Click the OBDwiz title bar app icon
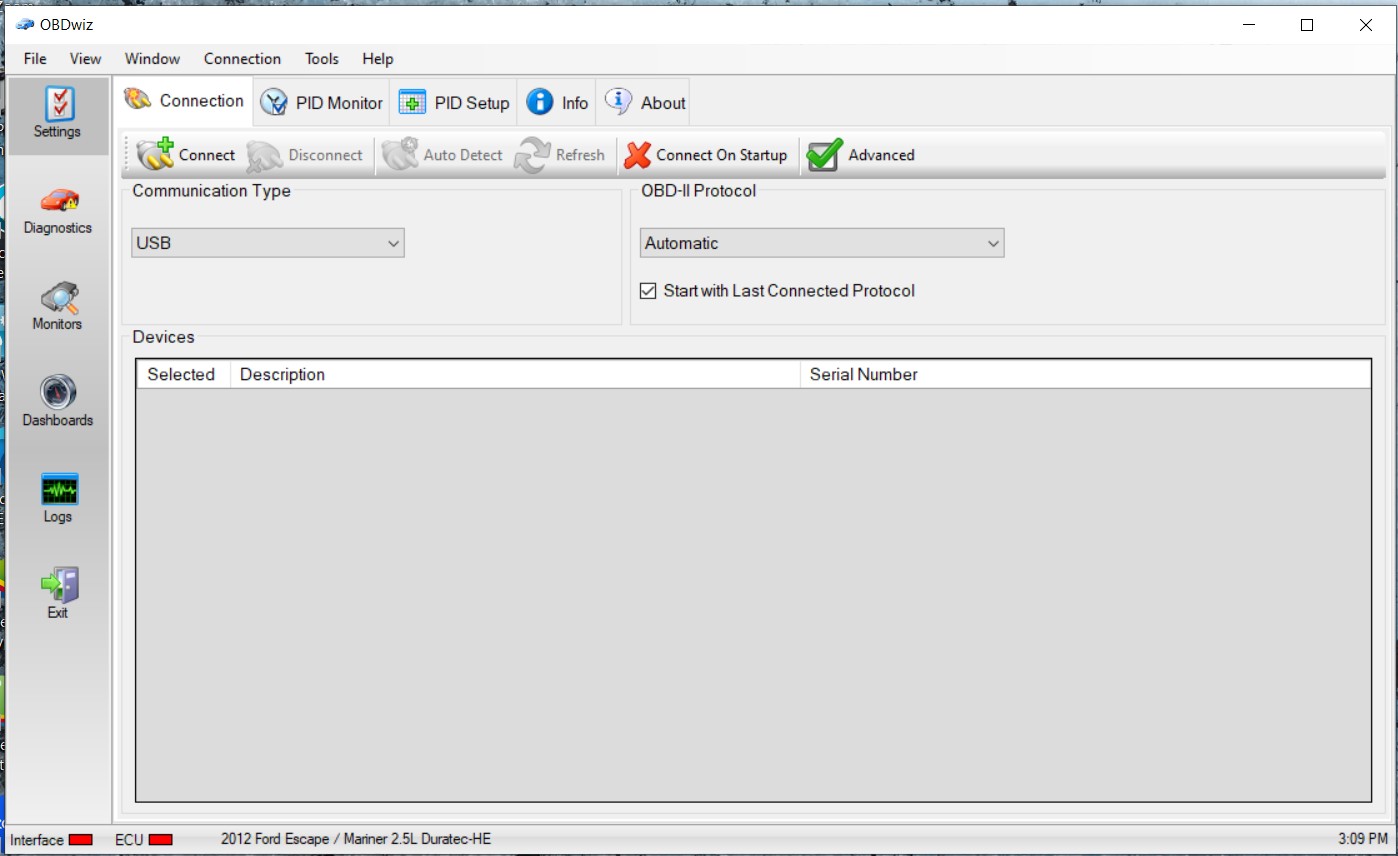Image resolution: width=1398 pixels, height=856 pixels. point(24,25)
